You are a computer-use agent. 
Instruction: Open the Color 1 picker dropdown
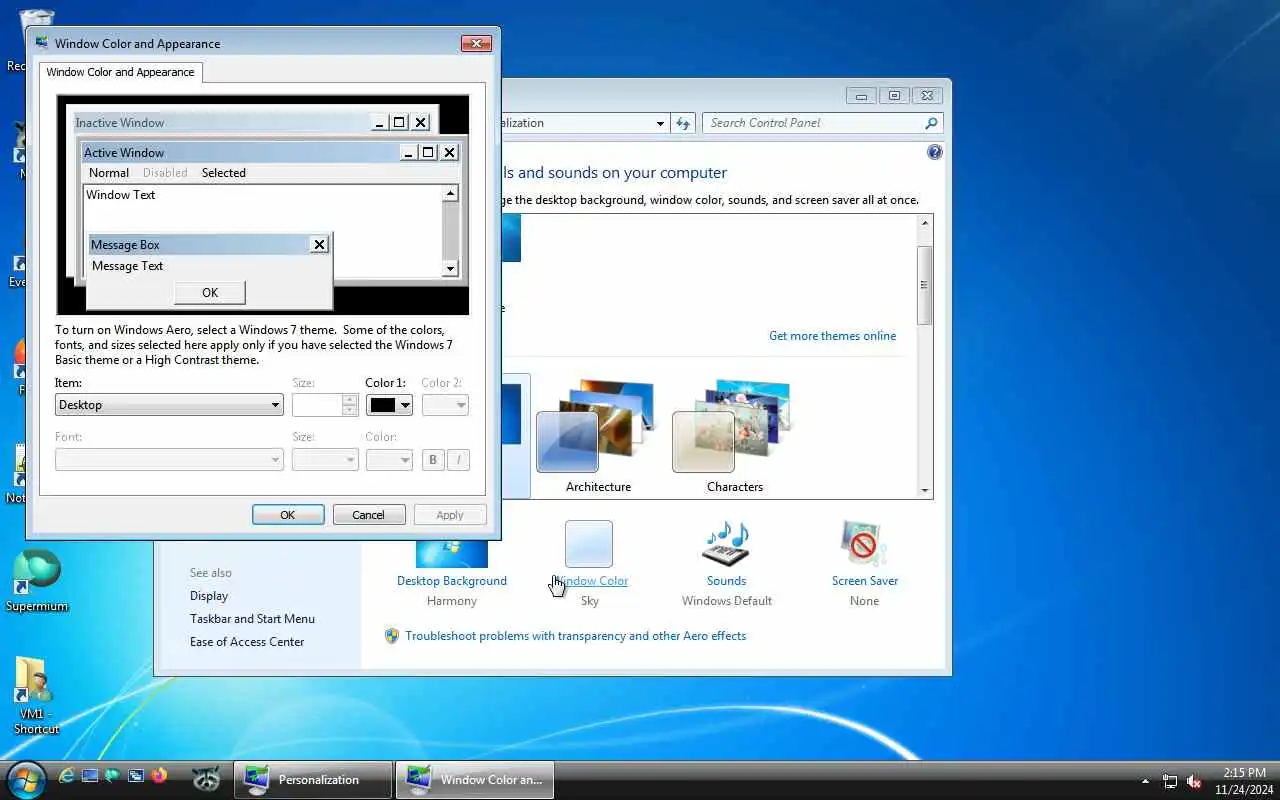click(x=389, y=405)
